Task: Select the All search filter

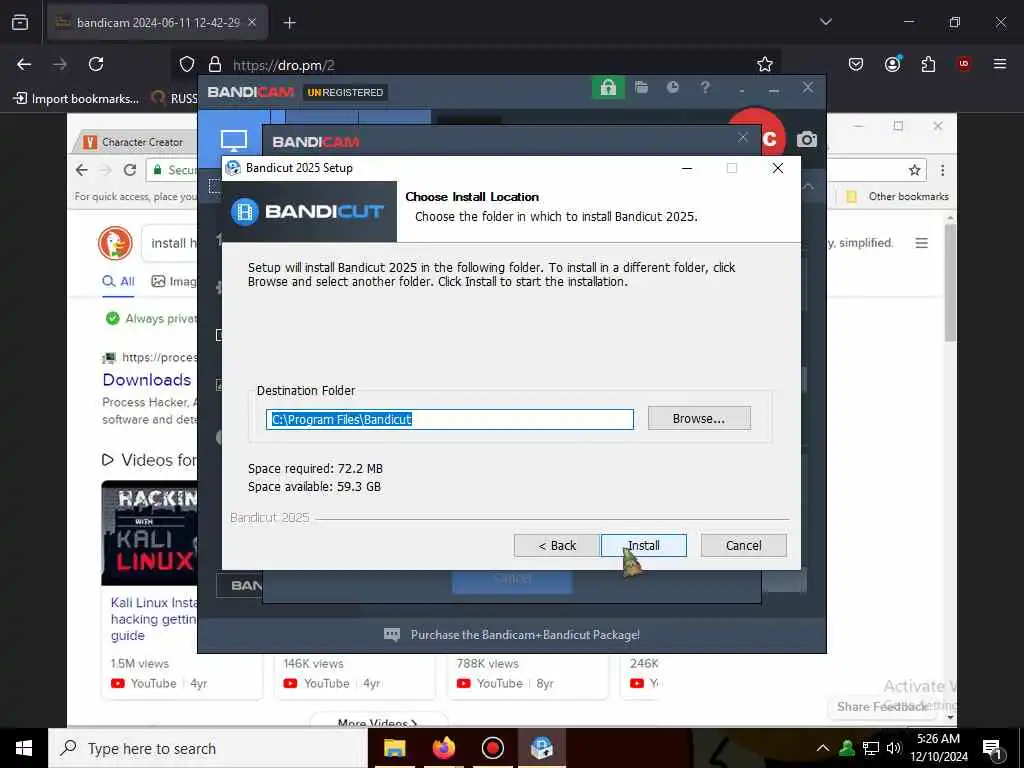Action: [118, 281]
